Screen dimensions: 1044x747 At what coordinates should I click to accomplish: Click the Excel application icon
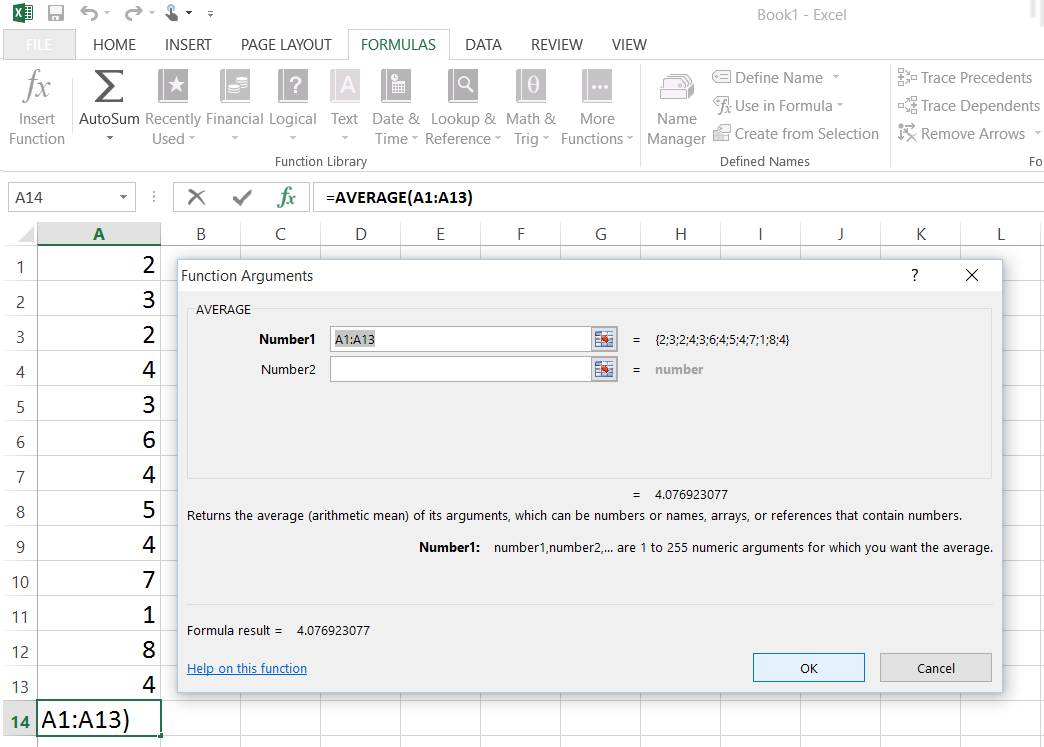pos(23,13)
